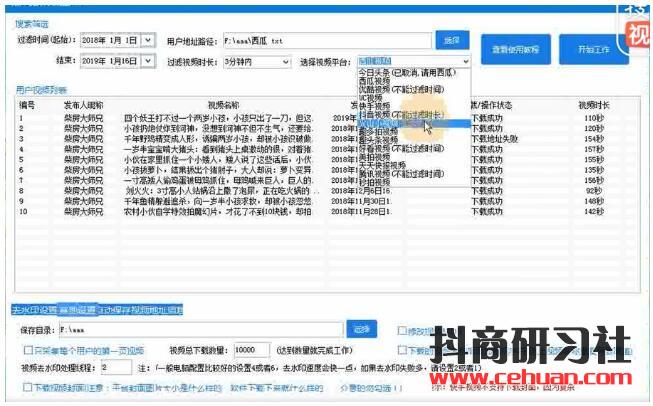Viewport: 653px width, 406px height.
Task: Select row starting 小孩拔萝卜
Action: (x=326, y=170)
